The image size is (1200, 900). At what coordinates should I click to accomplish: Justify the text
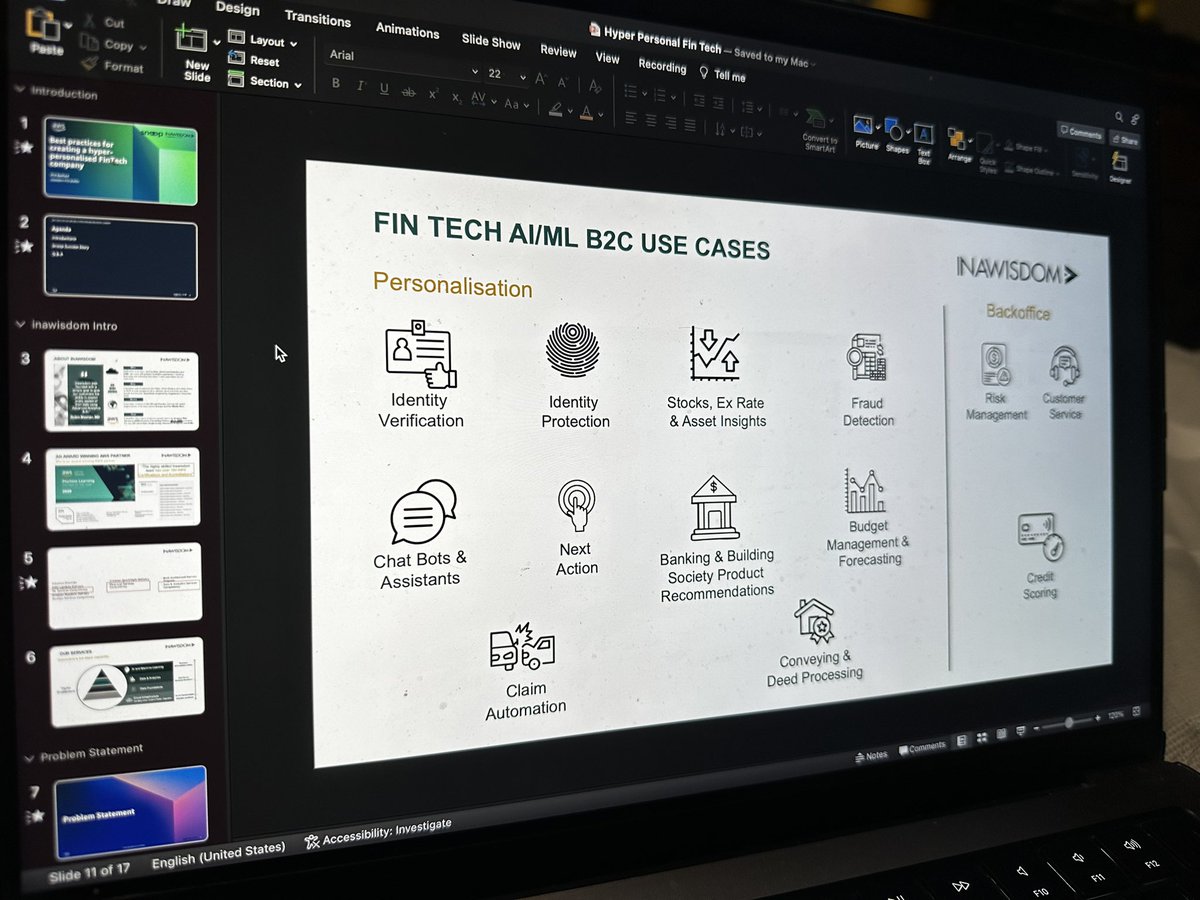(x=691, y=123)
